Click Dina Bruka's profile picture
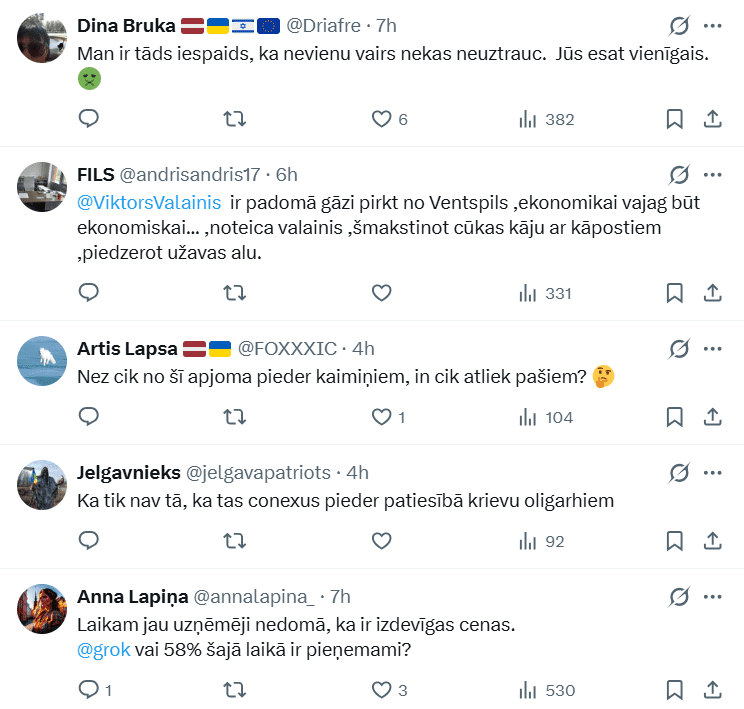Viewport: 744px width, 709px height. point(43,38)
